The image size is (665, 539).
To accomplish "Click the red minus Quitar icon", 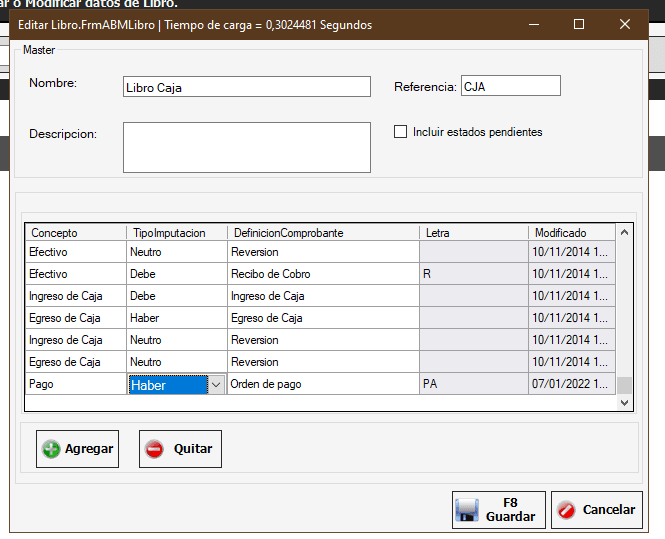I will pyautogui.click(x=155, y=449).
